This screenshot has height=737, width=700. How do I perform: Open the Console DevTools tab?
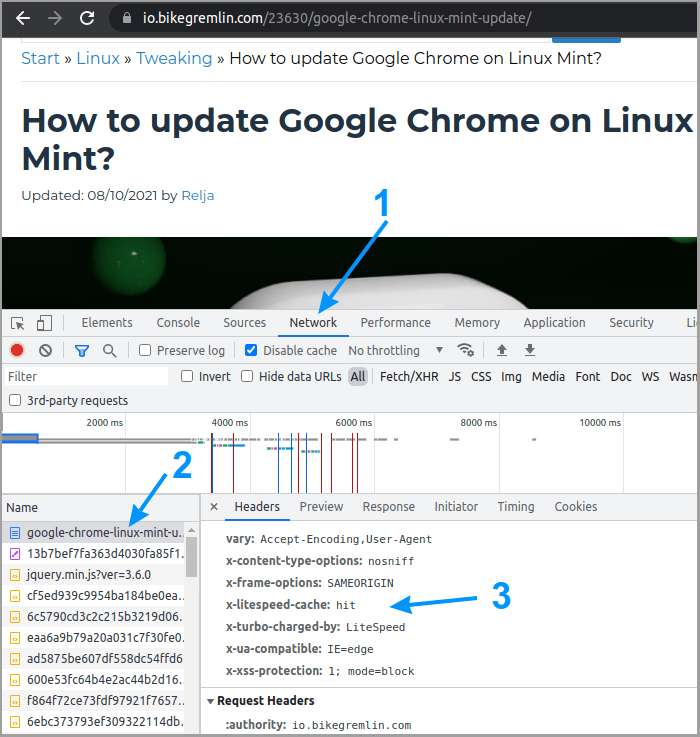point(178,322)
